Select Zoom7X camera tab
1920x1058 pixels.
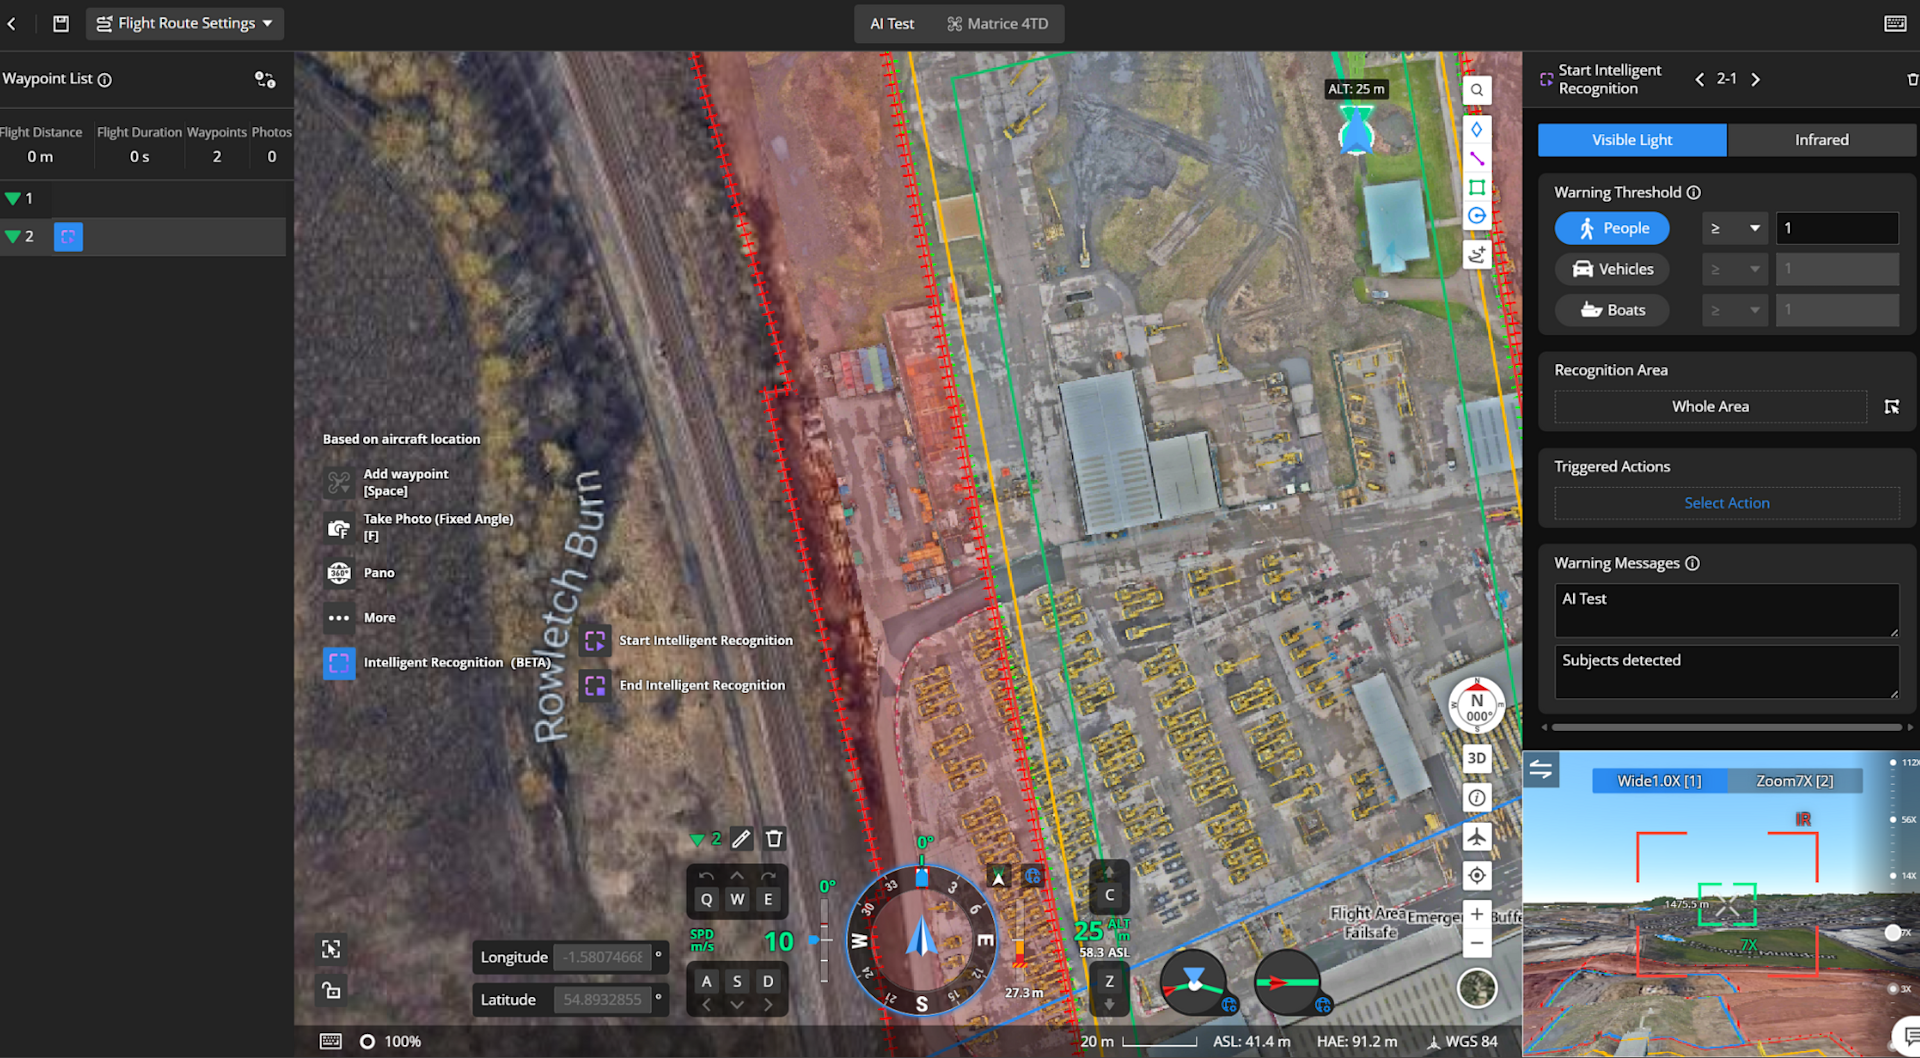(x=1795, y=781)
